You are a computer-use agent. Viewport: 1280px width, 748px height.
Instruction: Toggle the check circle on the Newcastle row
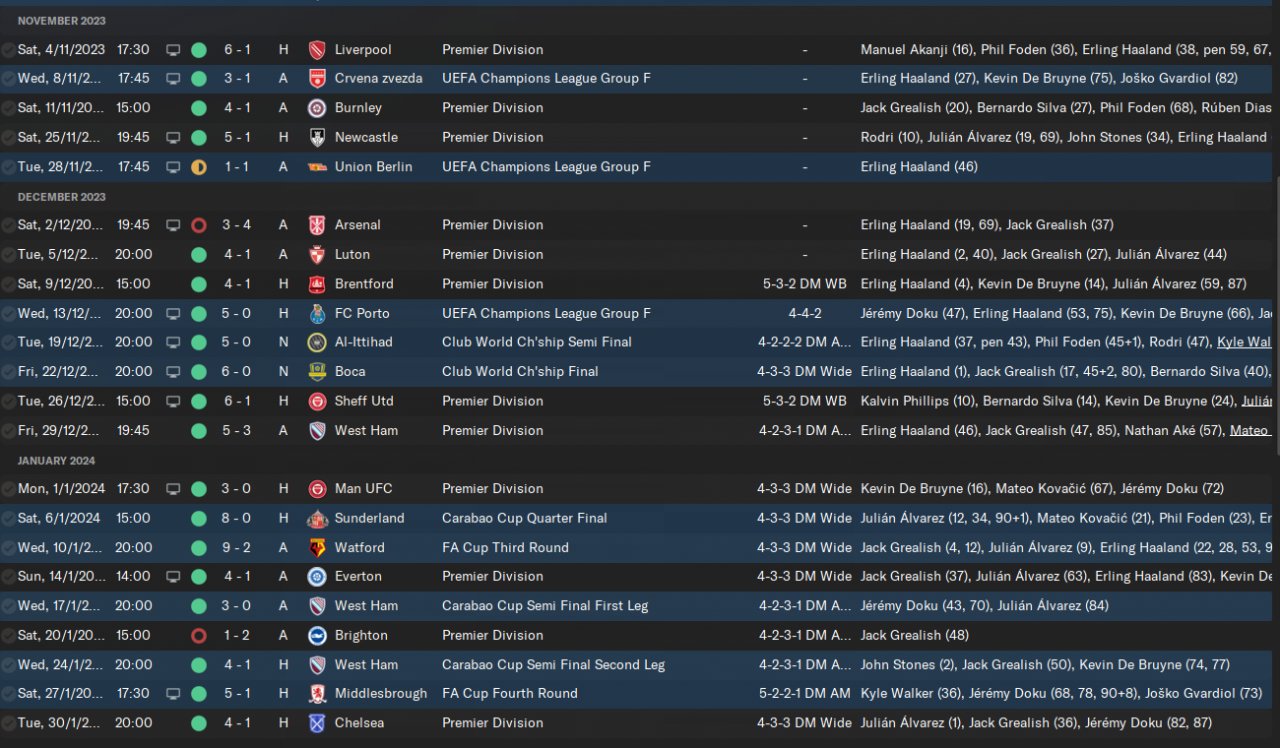(8, 137)
